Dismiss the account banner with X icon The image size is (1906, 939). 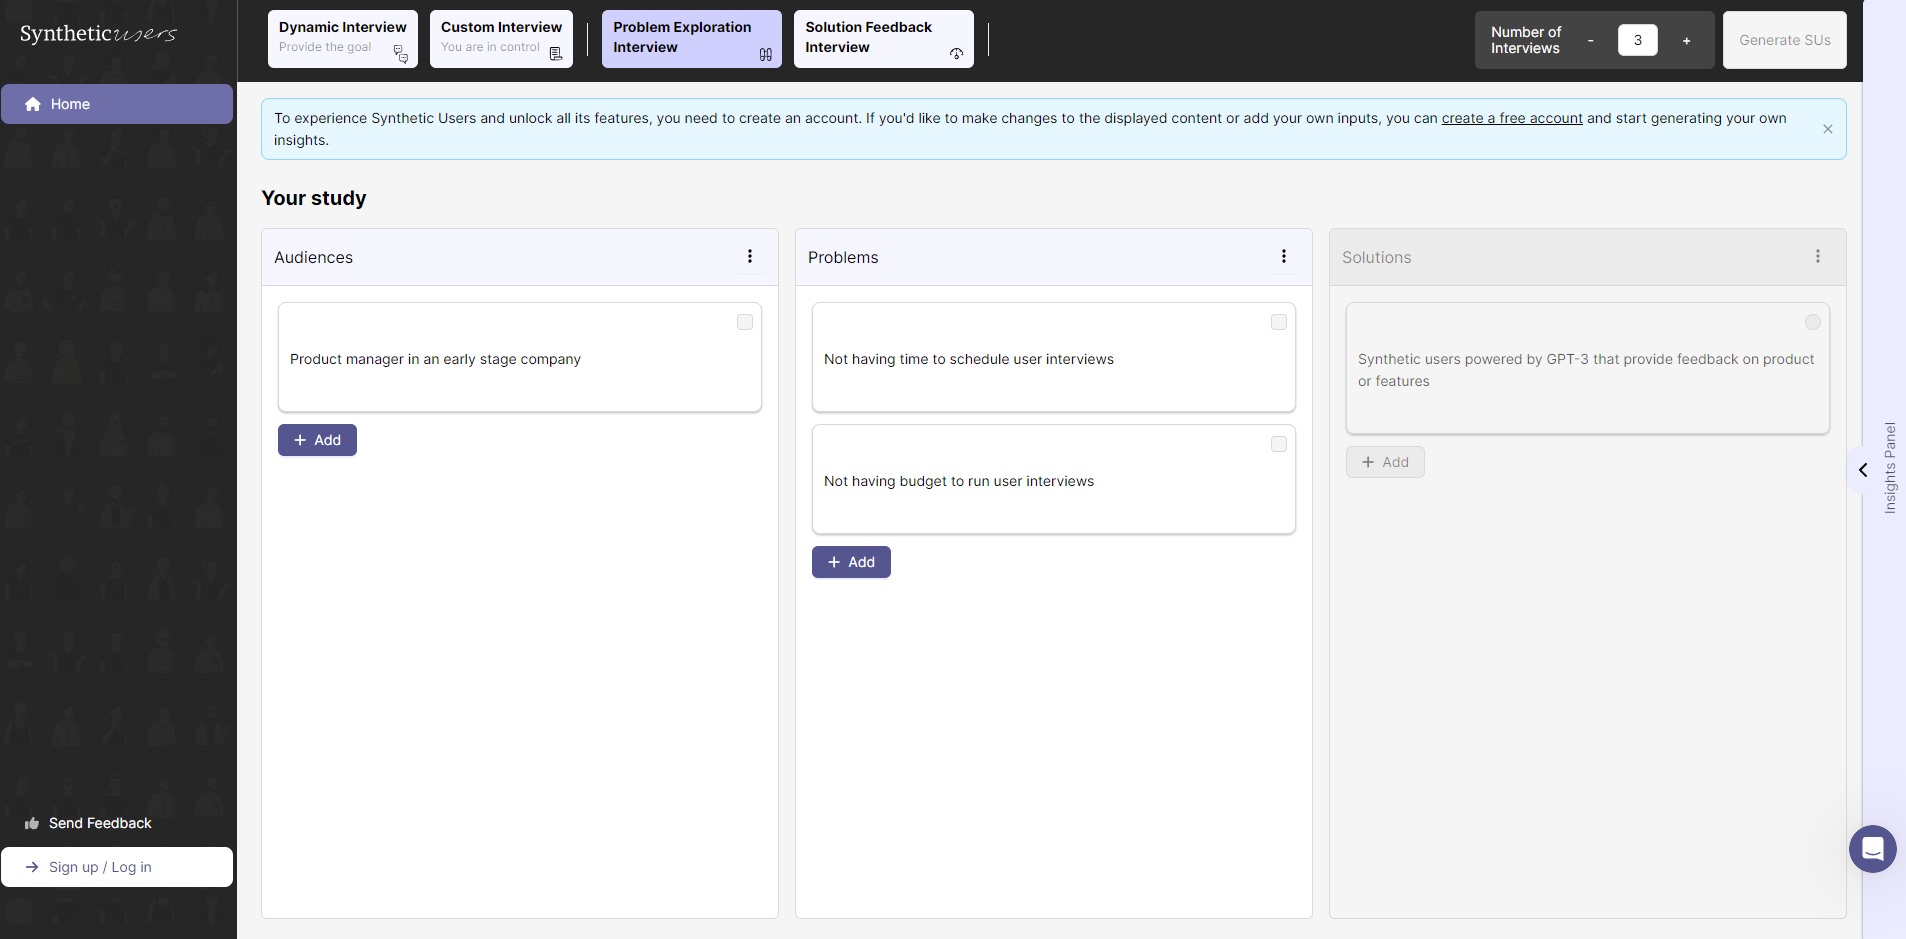(x=1827, y=129)
